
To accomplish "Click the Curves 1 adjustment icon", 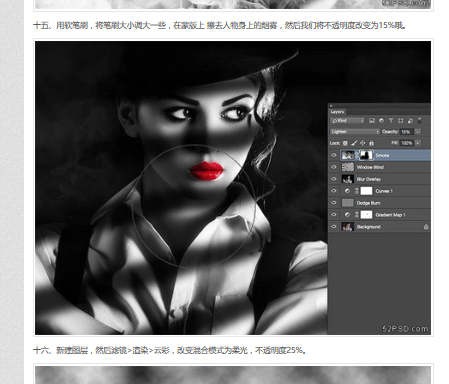I will pos(347,191).
